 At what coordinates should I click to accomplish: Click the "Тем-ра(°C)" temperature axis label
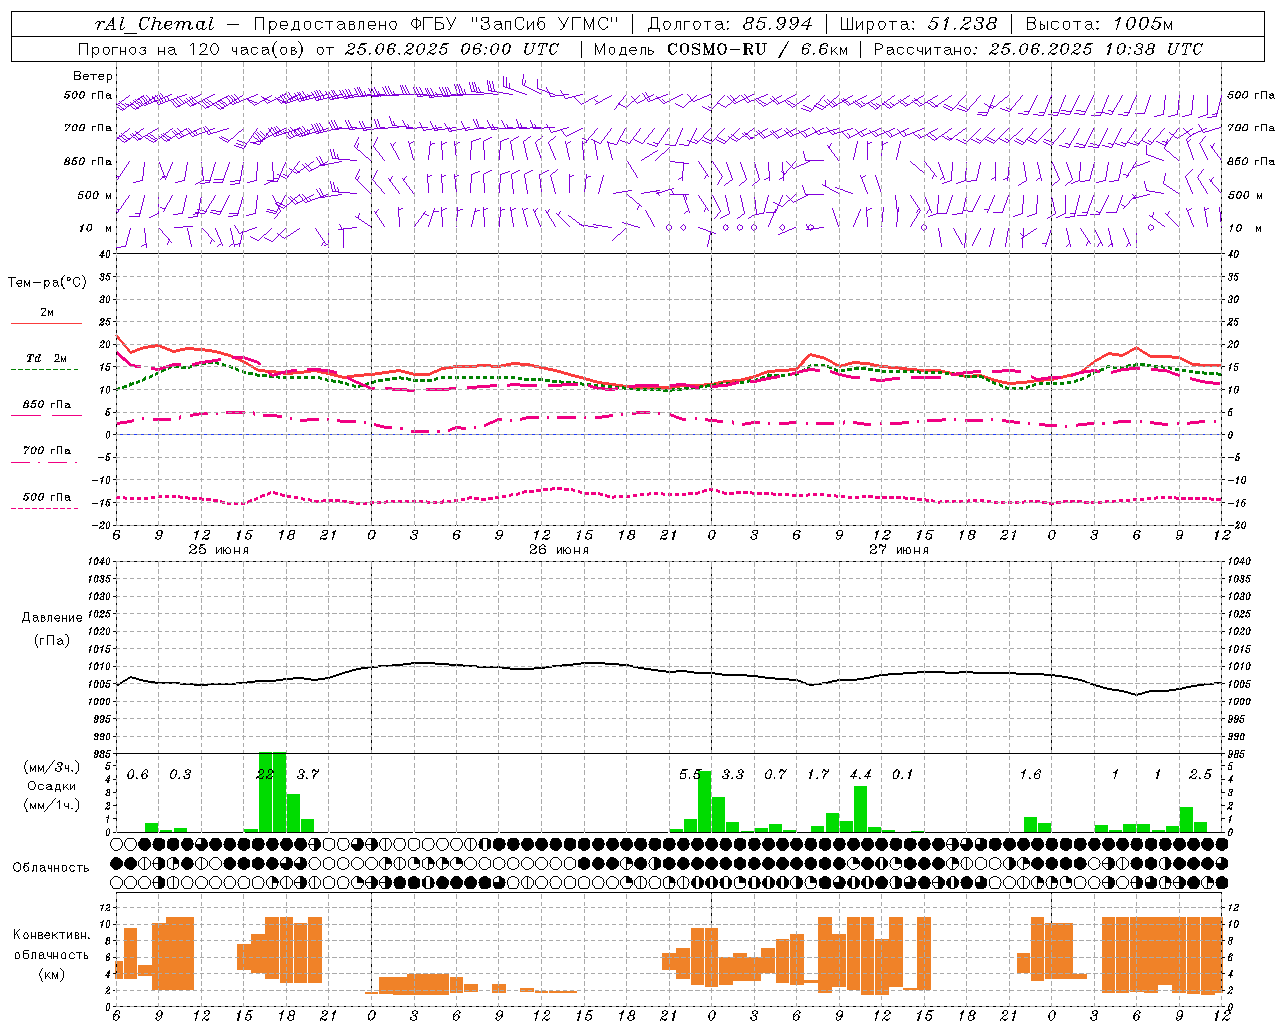pos(47,283)
